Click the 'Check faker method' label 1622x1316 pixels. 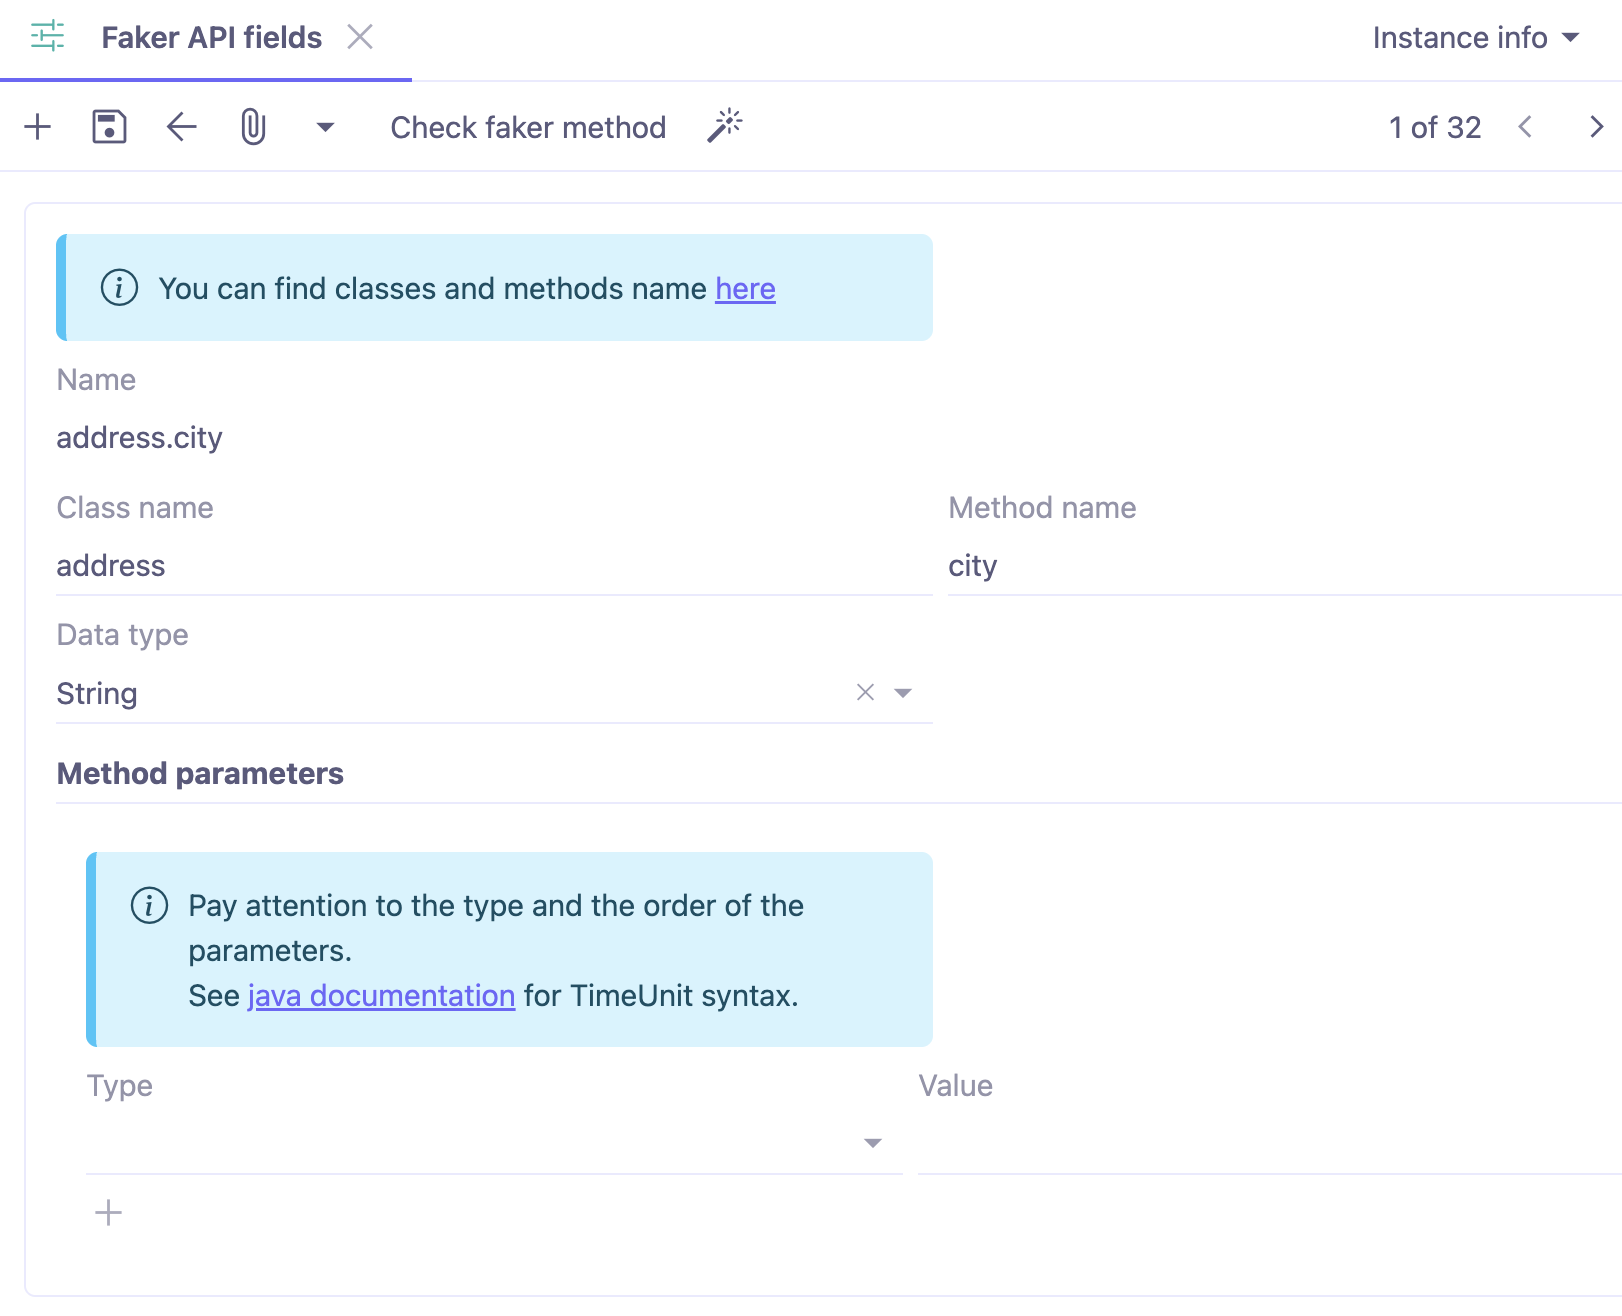[x=527, y=127]
